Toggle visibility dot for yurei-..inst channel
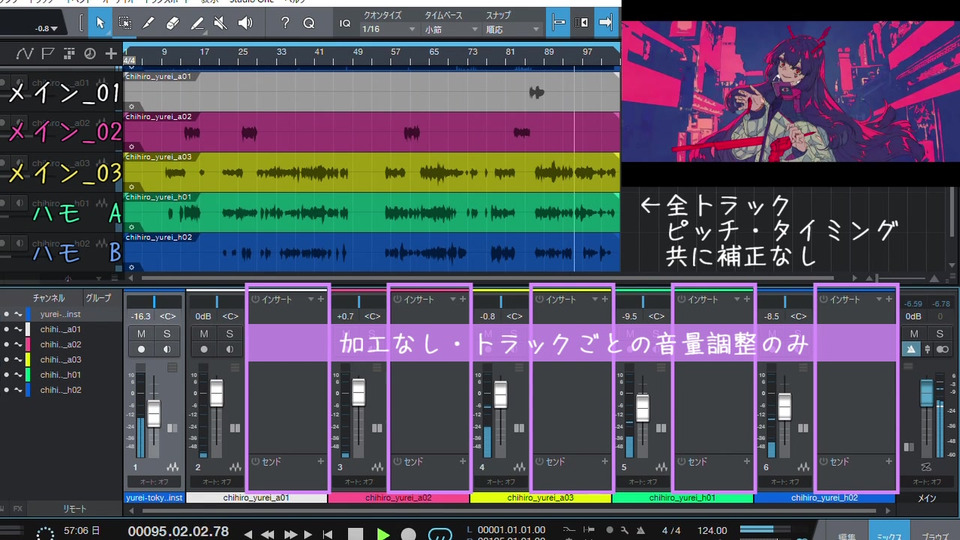The width and height of the screenshot is (960, 540). pyautogui.click(x=7, y=314)
